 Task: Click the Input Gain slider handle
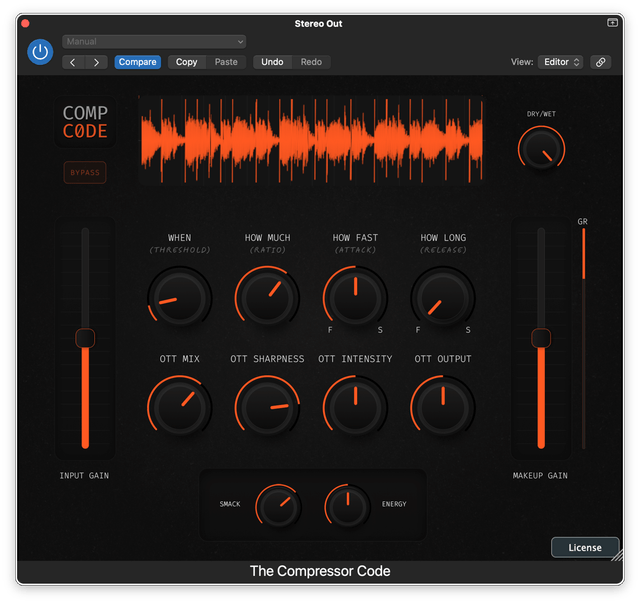[85, 338]
